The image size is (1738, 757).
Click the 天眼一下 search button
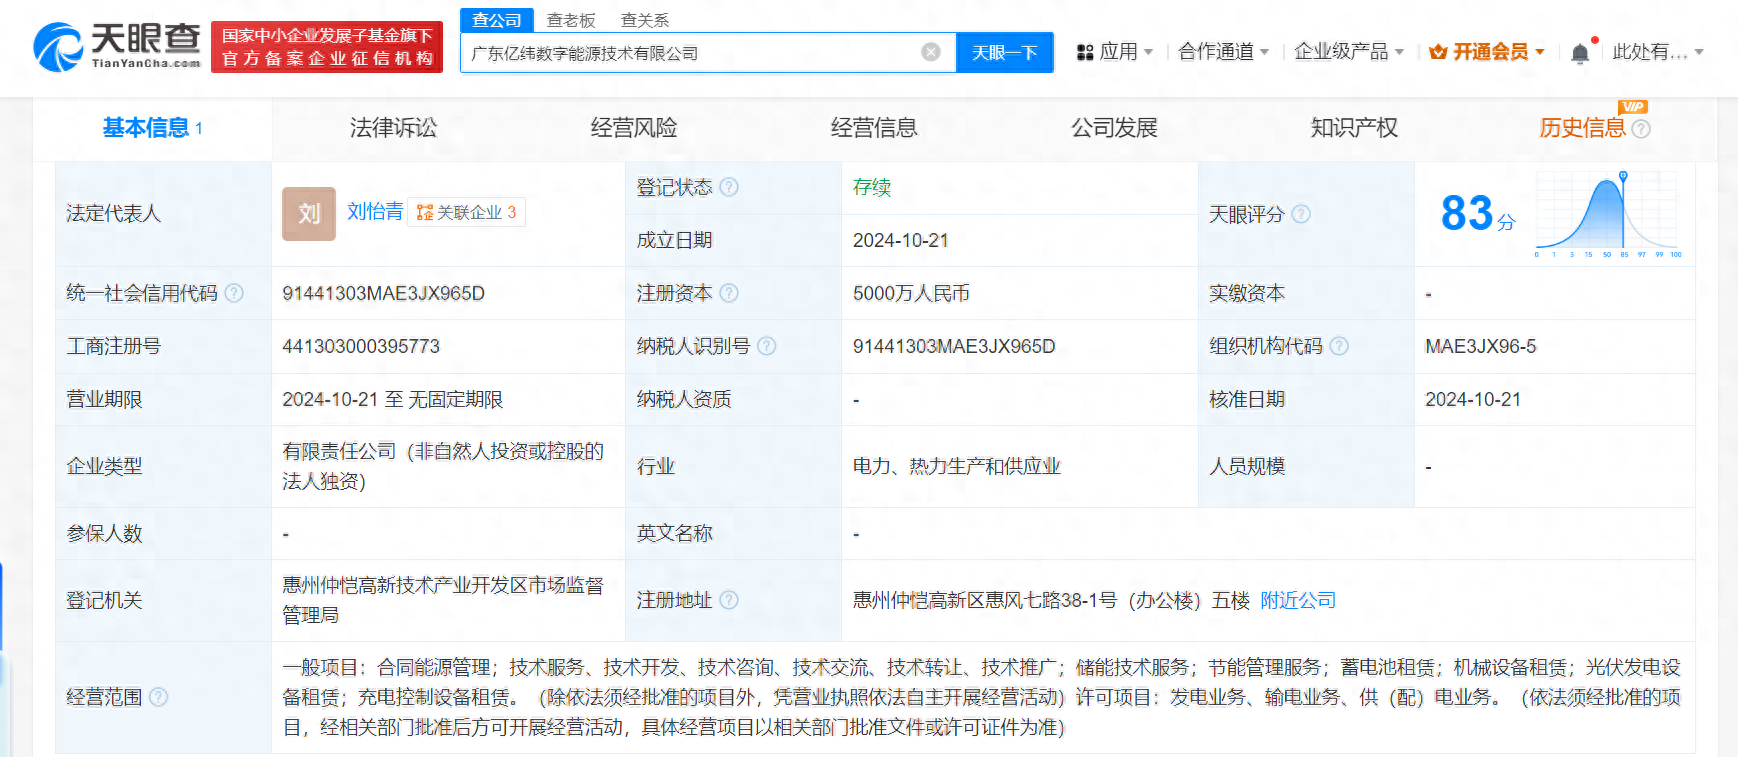pyautogui.click(x=1005, y=52)
